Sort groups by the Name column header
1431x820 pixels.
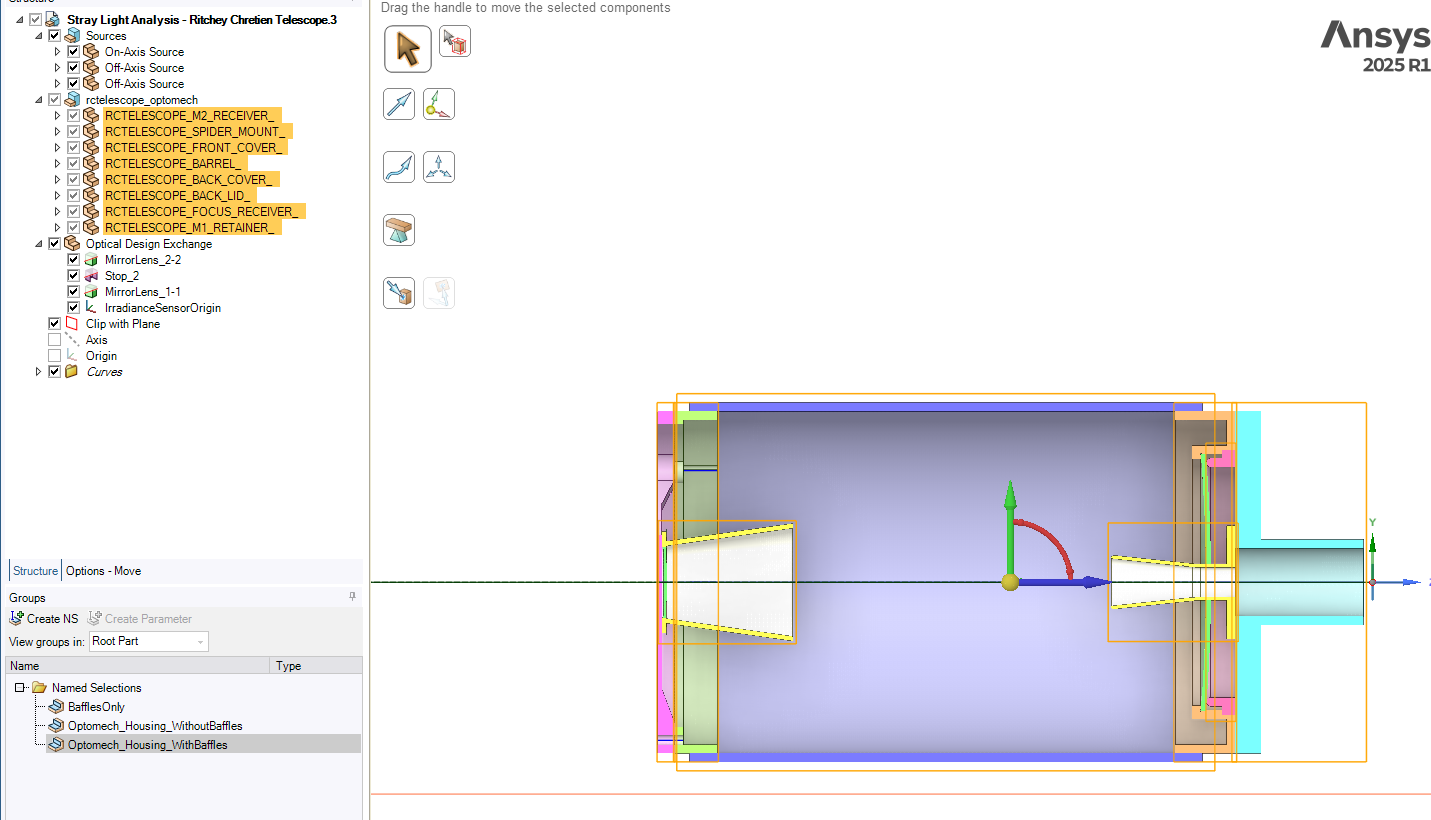pyautogui.click(x=138, y=666)
